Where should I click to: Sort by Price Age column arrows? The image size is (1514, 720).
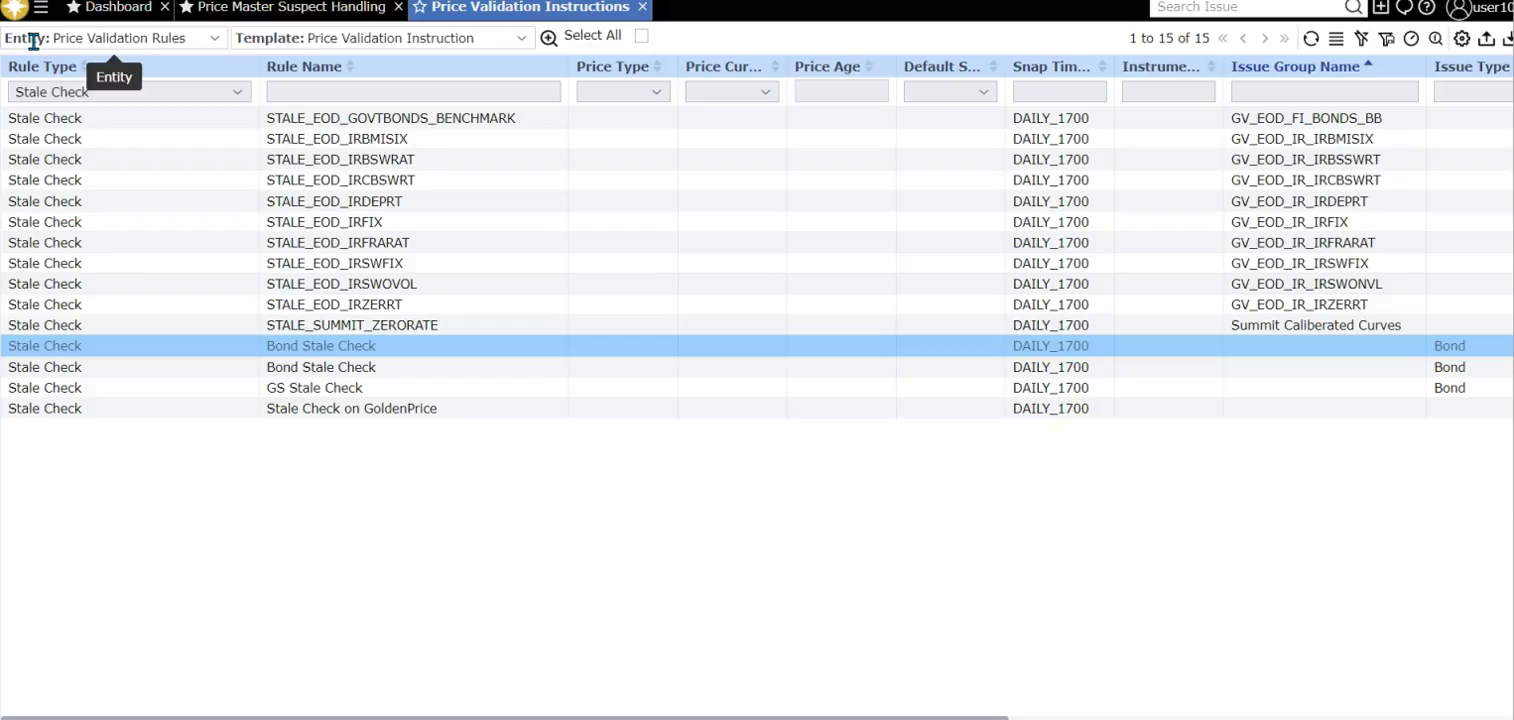click(x=868, y=67)
